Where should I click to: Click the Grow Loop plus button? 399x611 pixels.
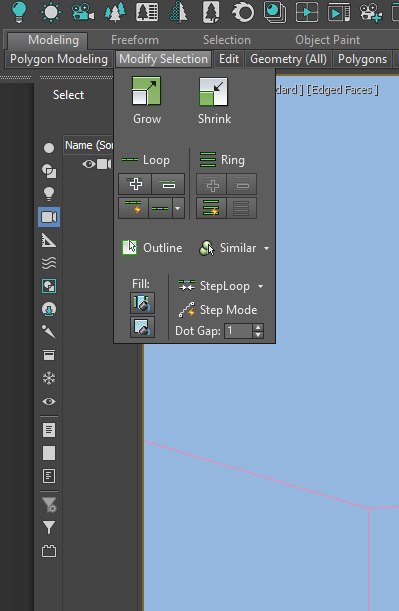point(135,184)
